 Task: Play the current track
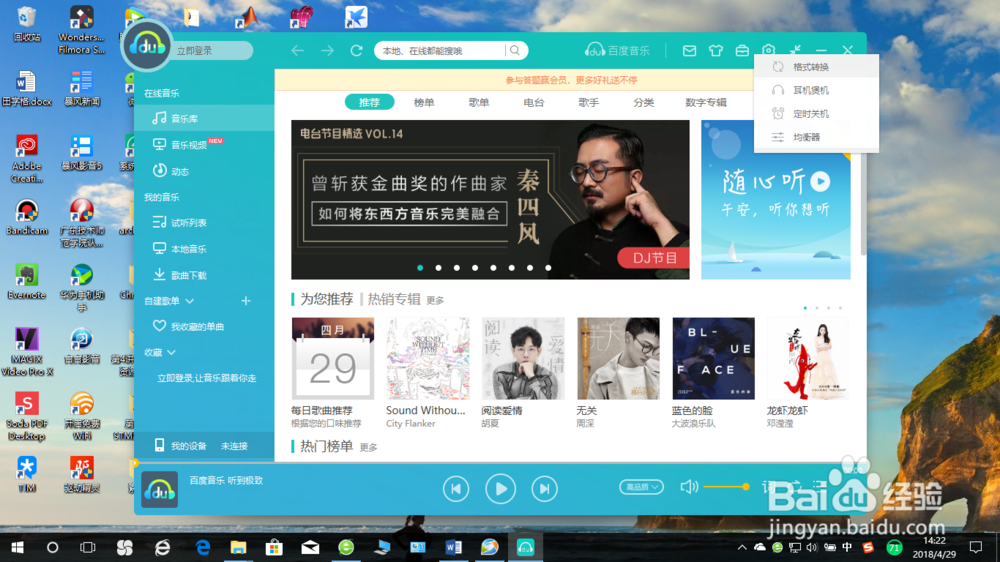click(x=501, y=489)
